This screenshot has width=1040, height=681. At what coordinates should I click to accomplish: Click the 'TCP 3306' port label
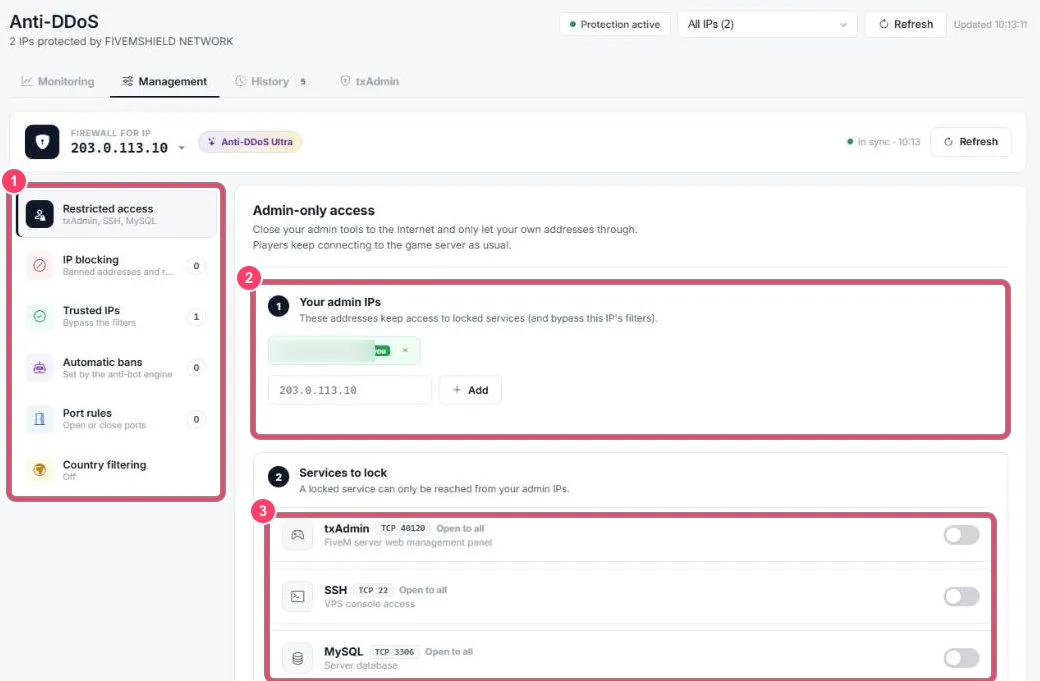(395, 652)
